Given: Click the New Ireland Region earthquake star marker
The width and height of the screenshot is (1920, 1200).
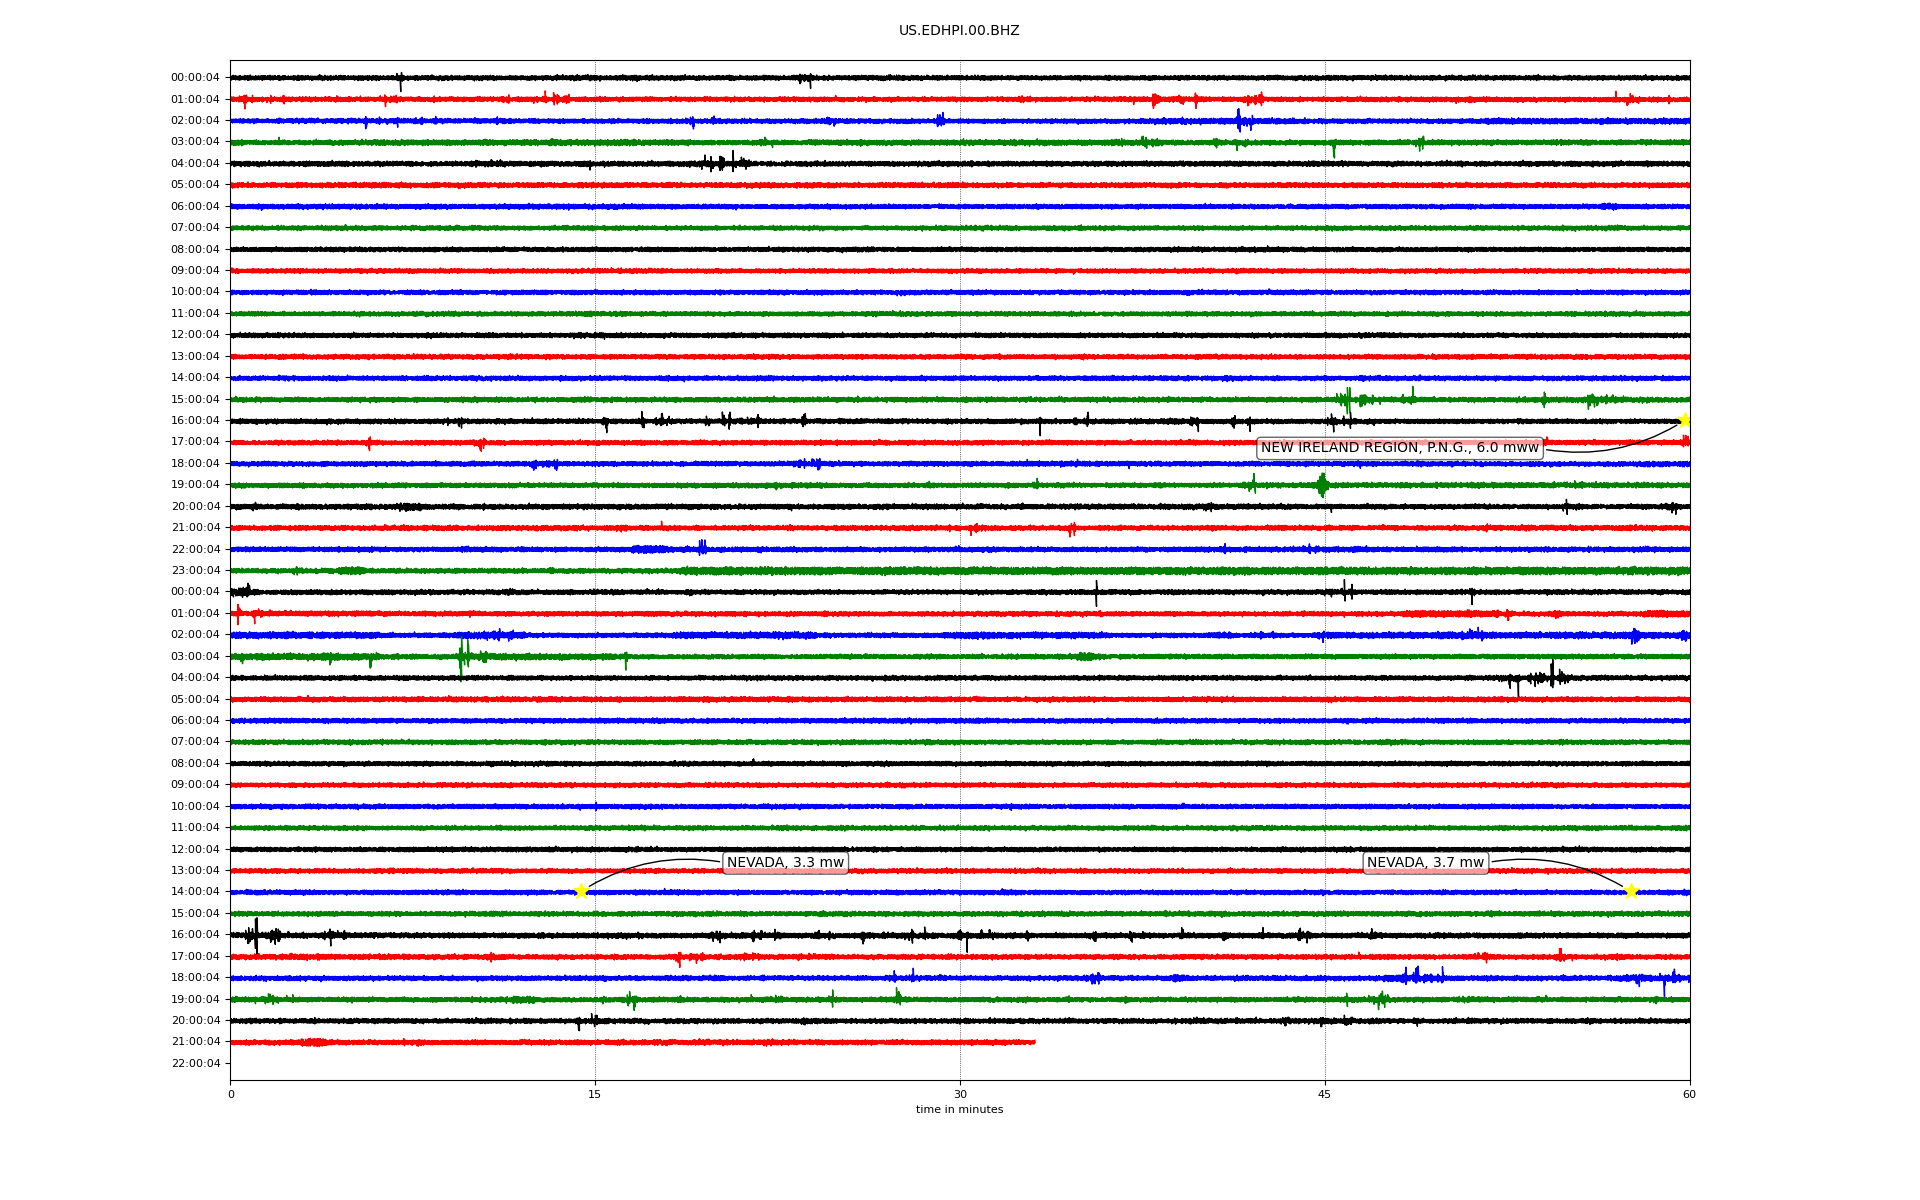Looking at the screenshot, I should pos(1685,420).
